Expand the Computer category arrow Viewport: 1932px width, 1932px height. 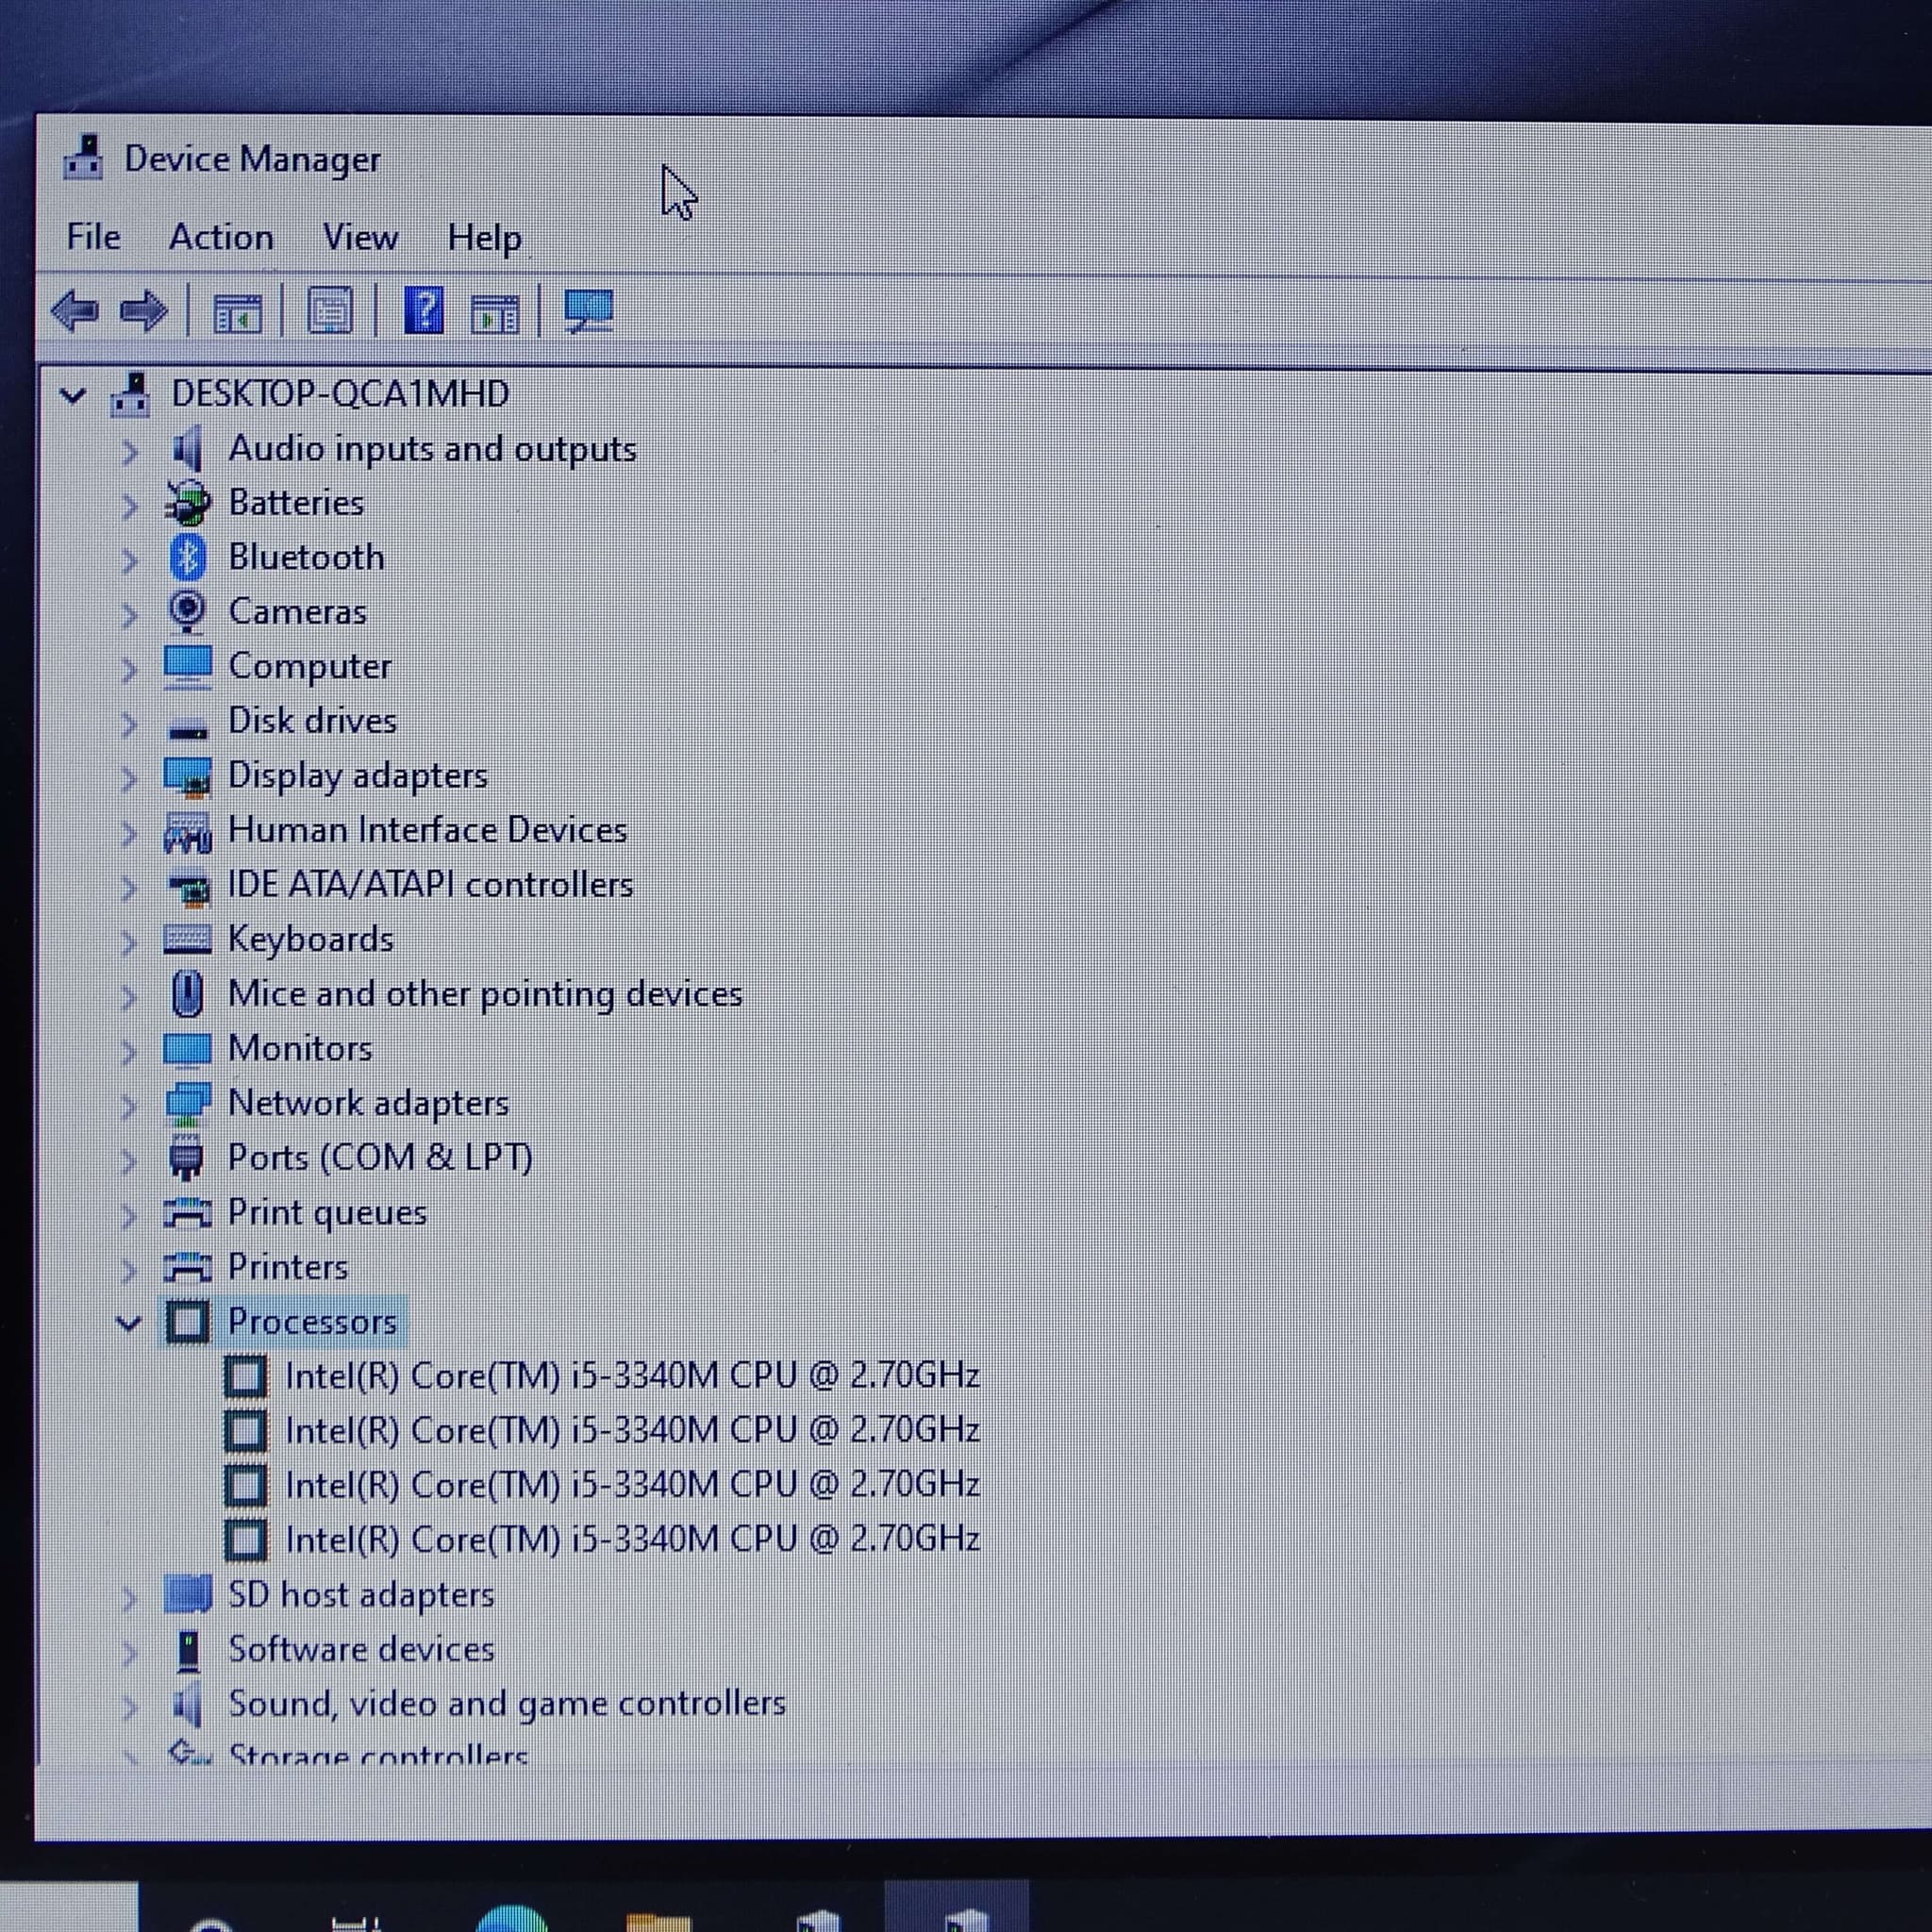[129, 669]
